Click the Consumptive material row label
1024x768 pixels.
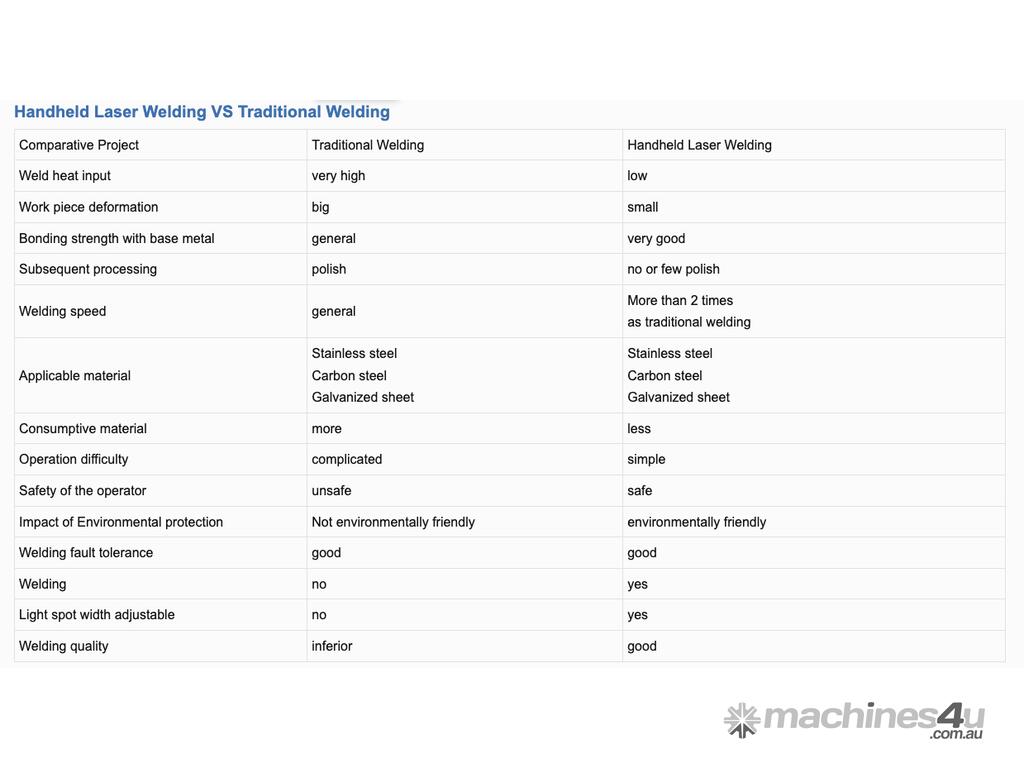[83, 429]
